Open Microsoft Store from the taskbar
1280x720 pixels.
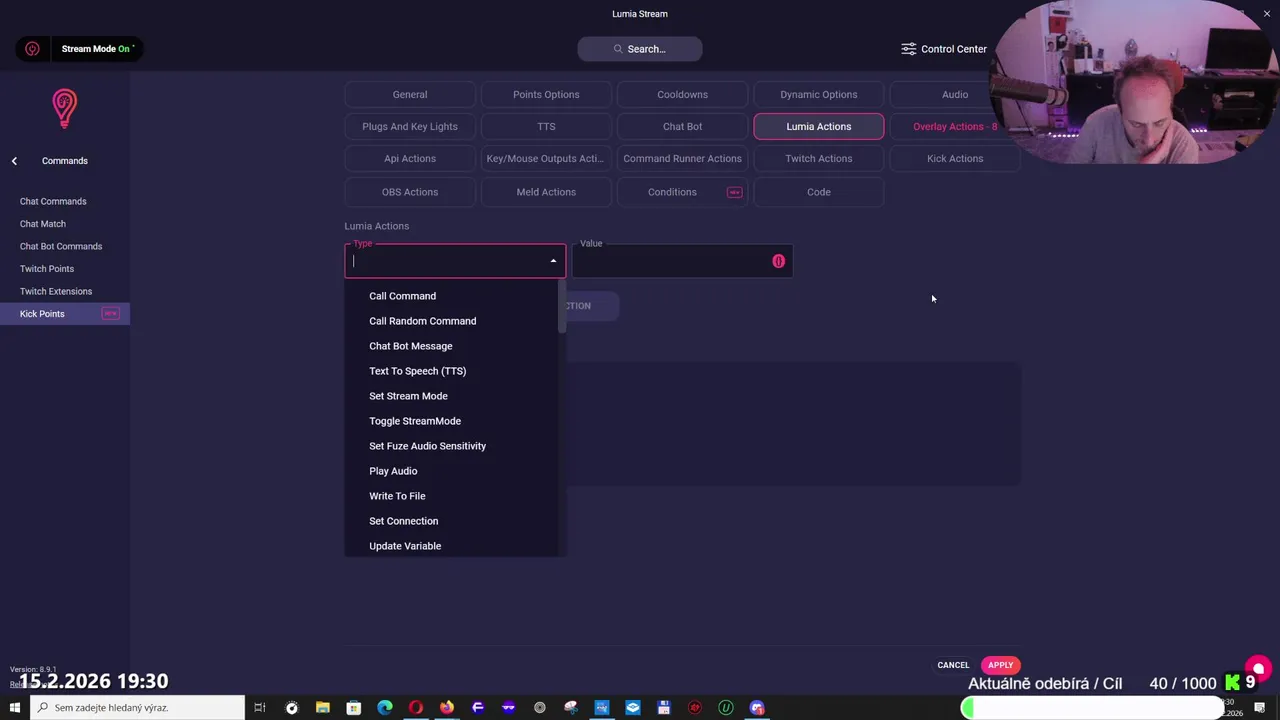click(353, 708)
